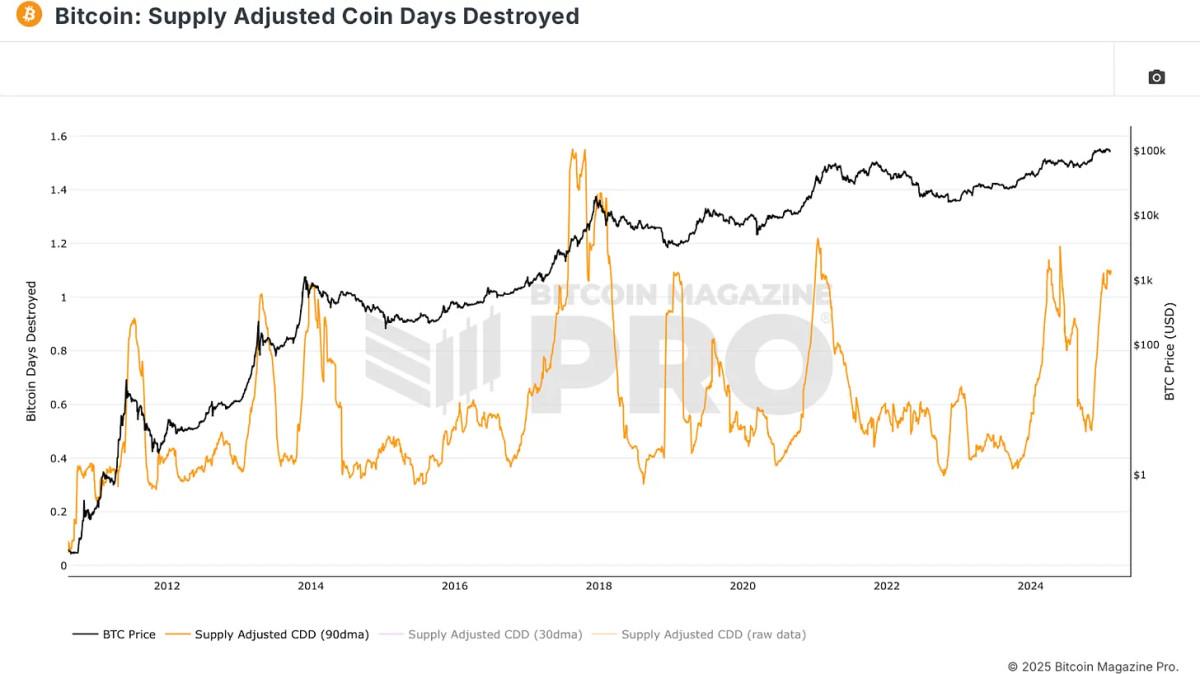Toggle Supply Adjusted CDD (90dma) legend entry
The image size is (1200, 674).
[x=268, y=634]
